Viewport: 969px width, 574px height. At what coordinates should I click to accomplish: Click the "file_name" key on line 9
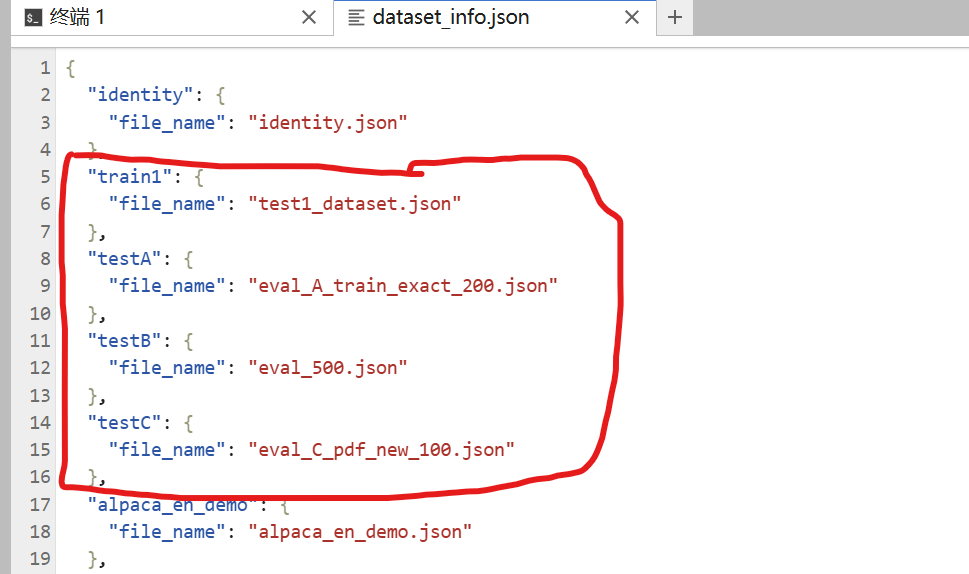coord(167,285)
